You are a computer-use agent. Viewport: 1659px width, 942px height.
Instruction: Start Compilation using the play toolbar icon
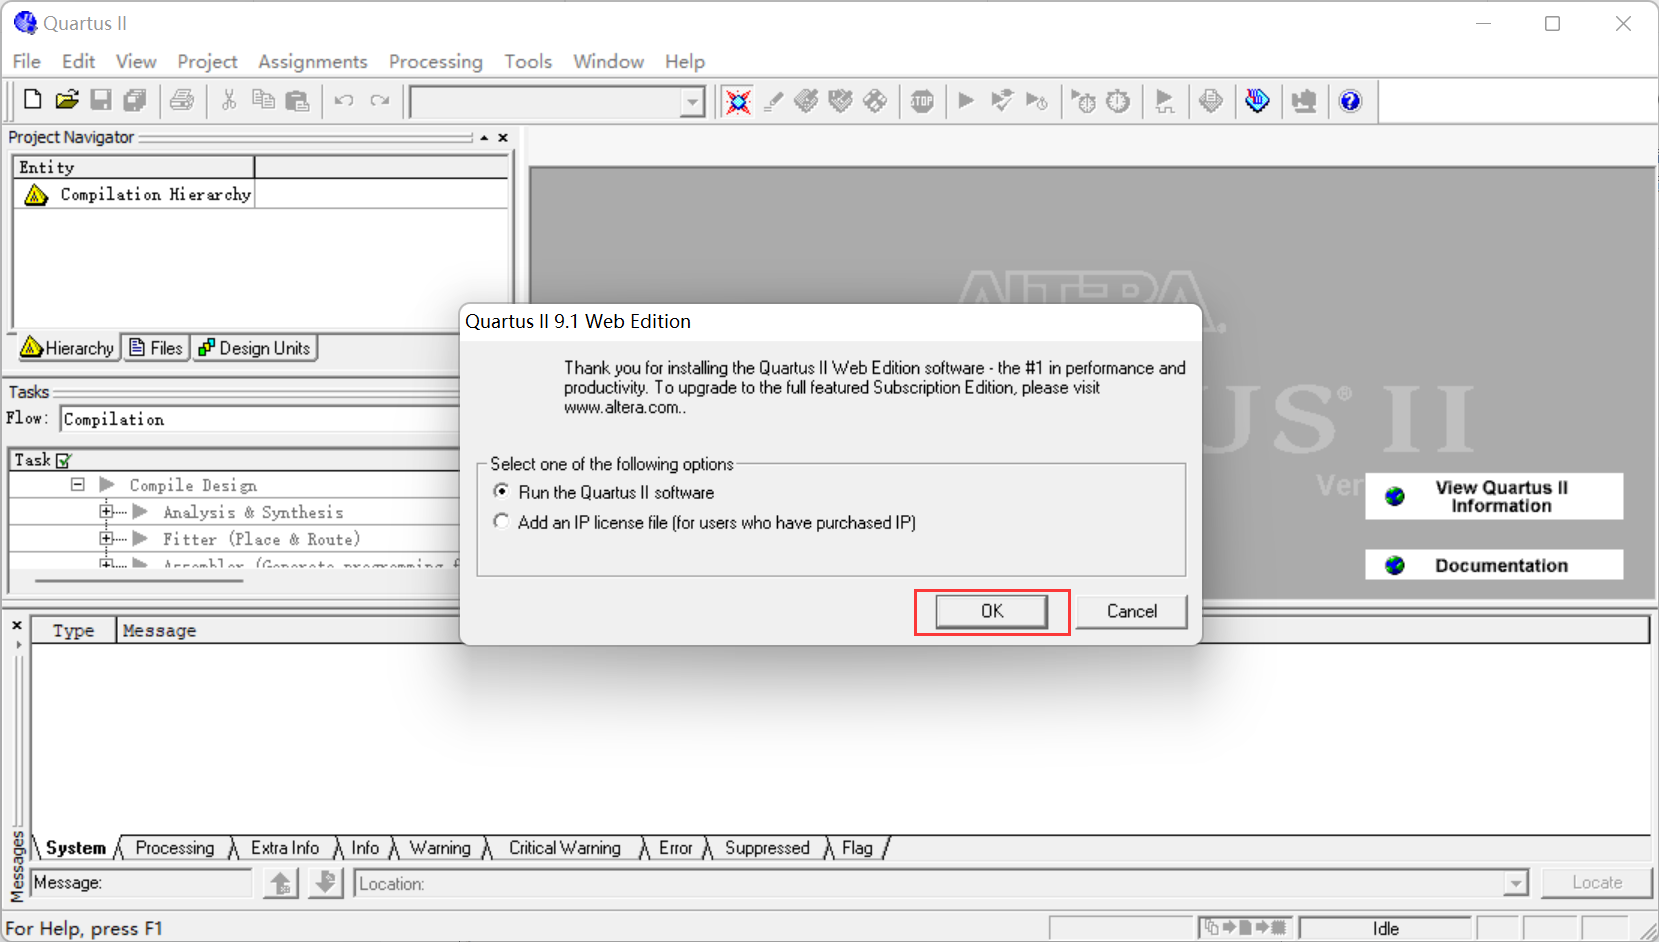tap(965, 100)
